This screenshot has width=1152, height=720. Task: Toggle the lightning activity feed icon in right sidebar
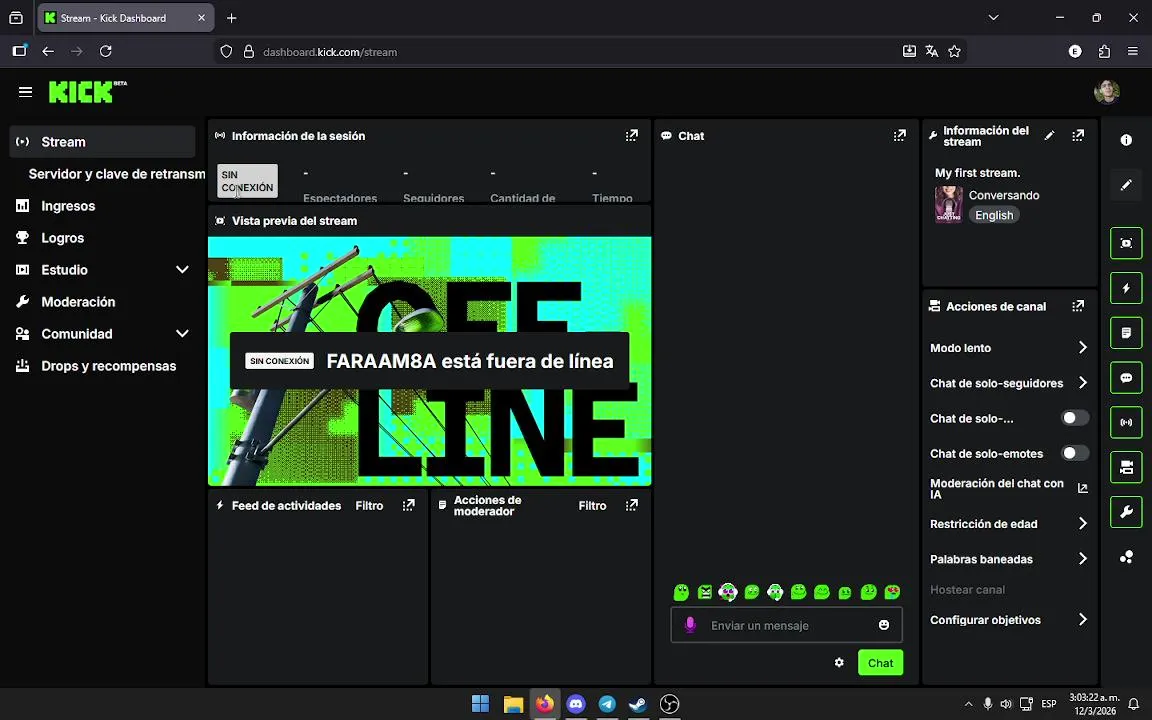point(1126,288)
